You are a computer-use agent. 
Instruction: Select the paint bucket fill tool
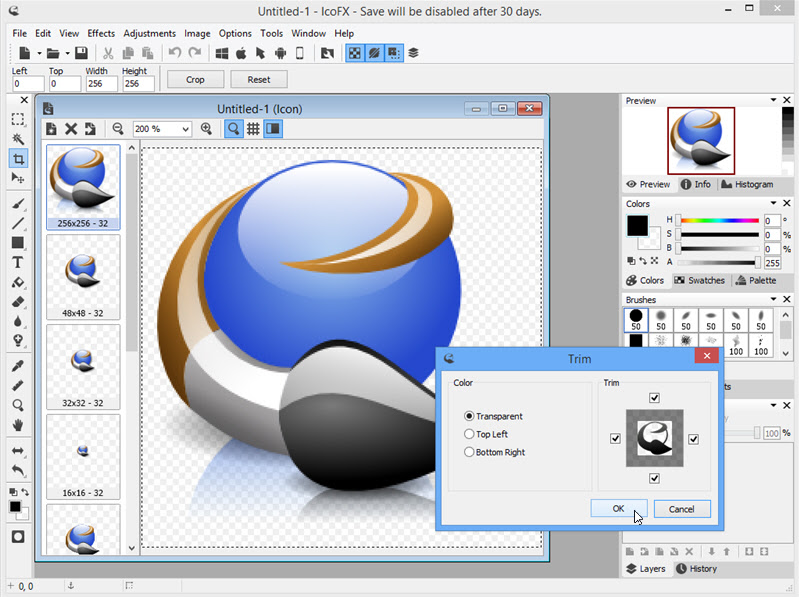pos(18,282)
